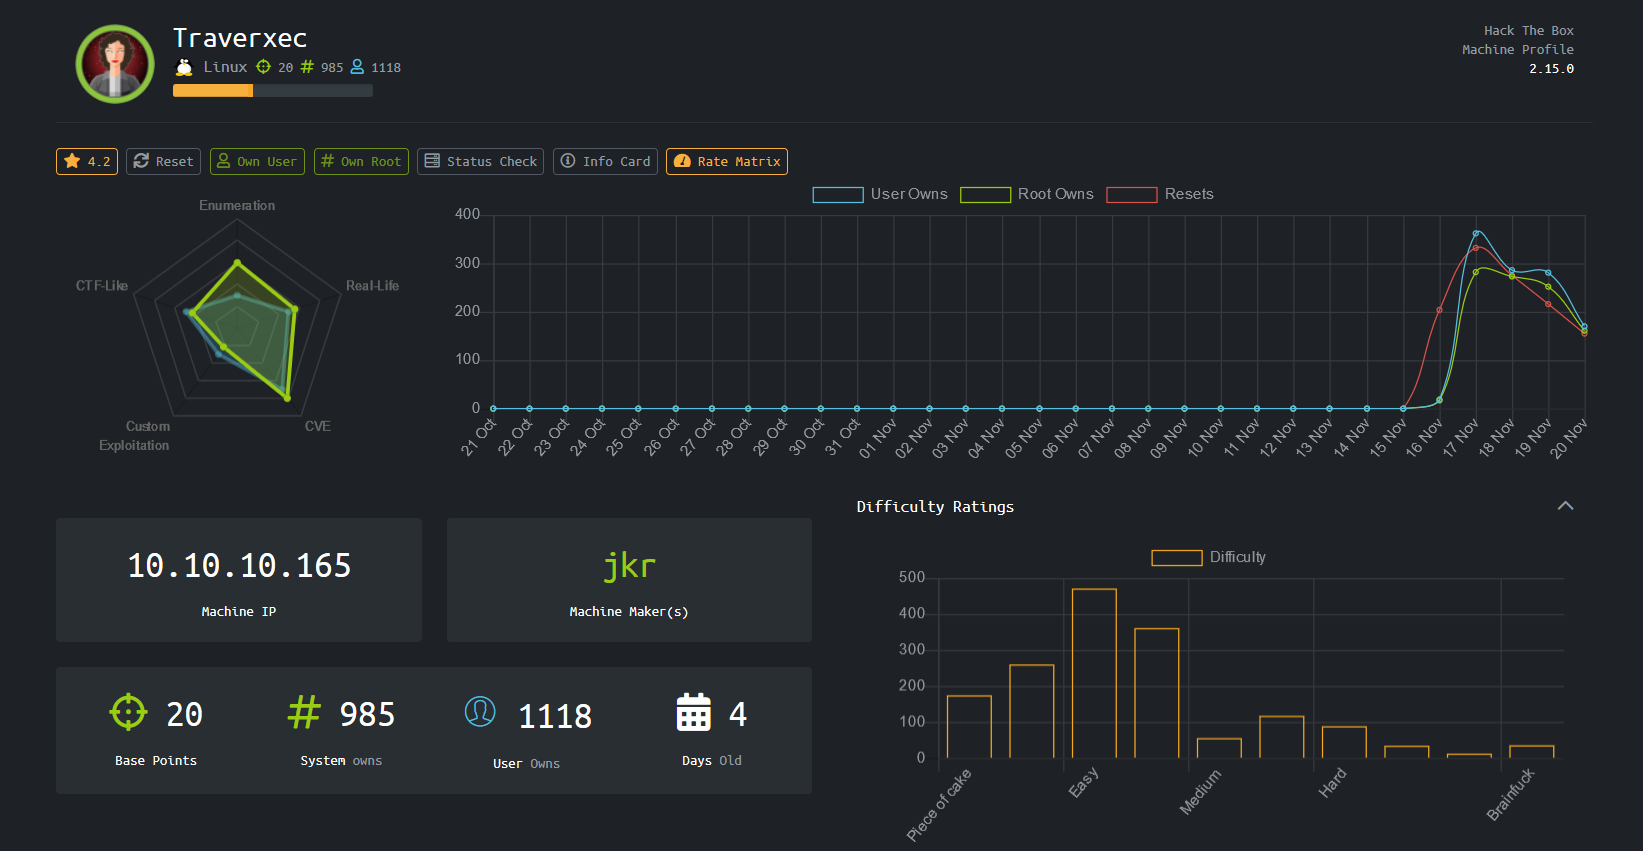Click the version number 2.15.0
Viewport: 1643px width, 851px height.
[x=1551, y=69]
